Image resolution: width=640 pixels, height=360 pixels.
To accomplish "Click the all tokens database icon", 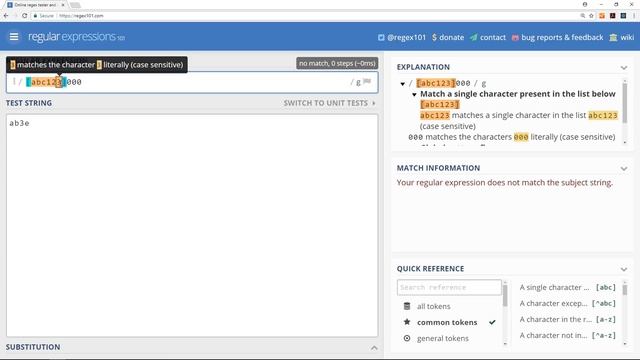I will pyautogui.click(x=407, y=306).
